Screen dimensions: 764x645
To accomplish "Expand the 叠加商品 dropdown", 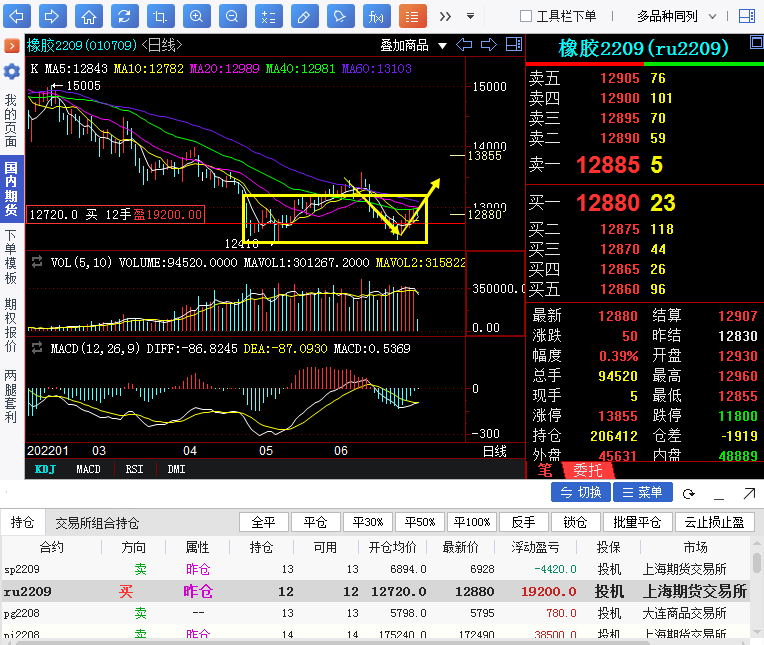I will point(412,44).
